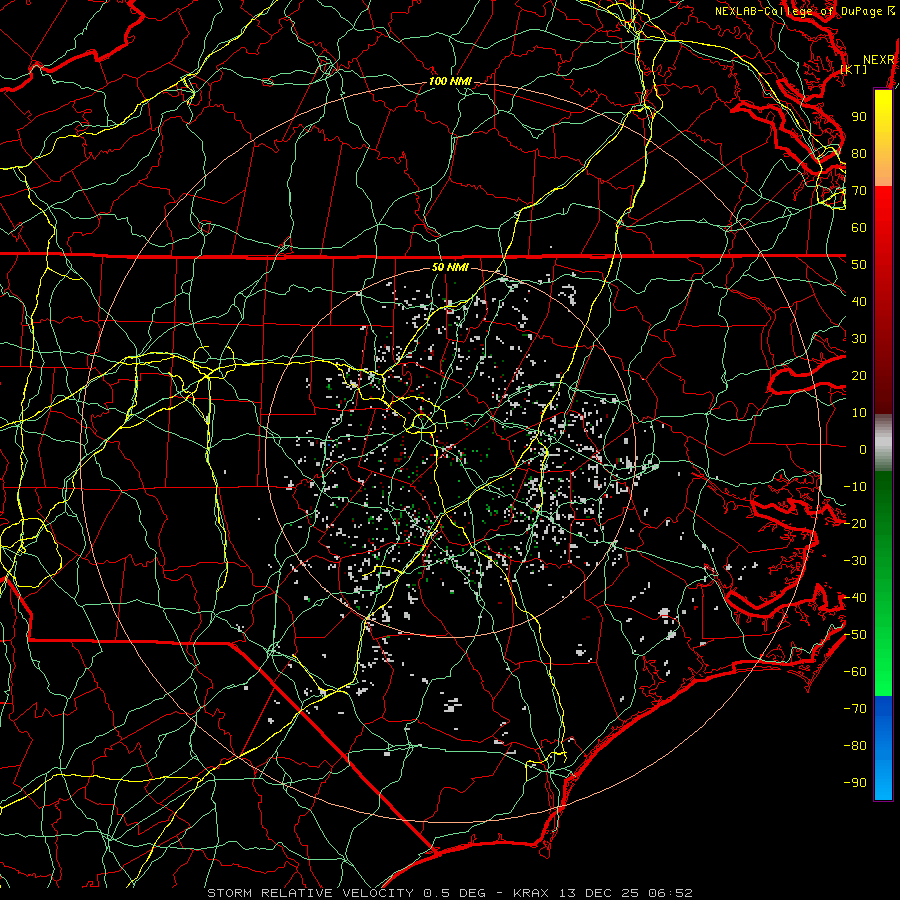This screenshot has width=900, height=900.
Task: Click the 80 knot label on the scale
Action: pyautogui.click(x=859, y=154)
